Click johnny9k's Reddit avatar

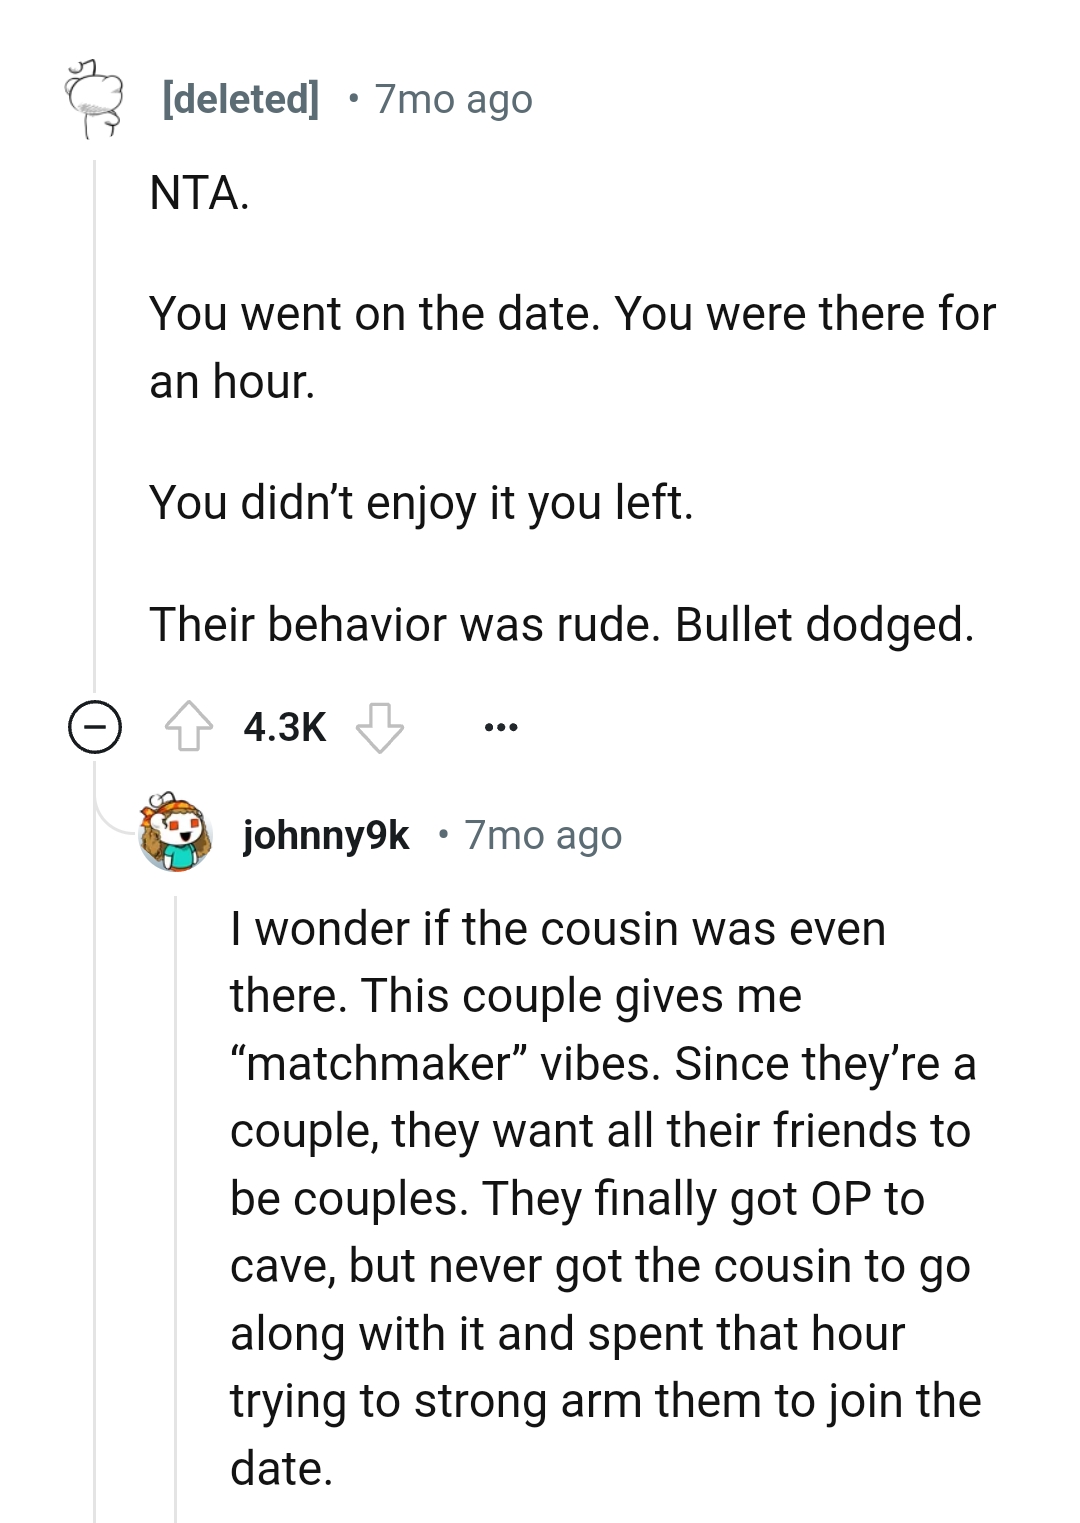click(175, 833)
